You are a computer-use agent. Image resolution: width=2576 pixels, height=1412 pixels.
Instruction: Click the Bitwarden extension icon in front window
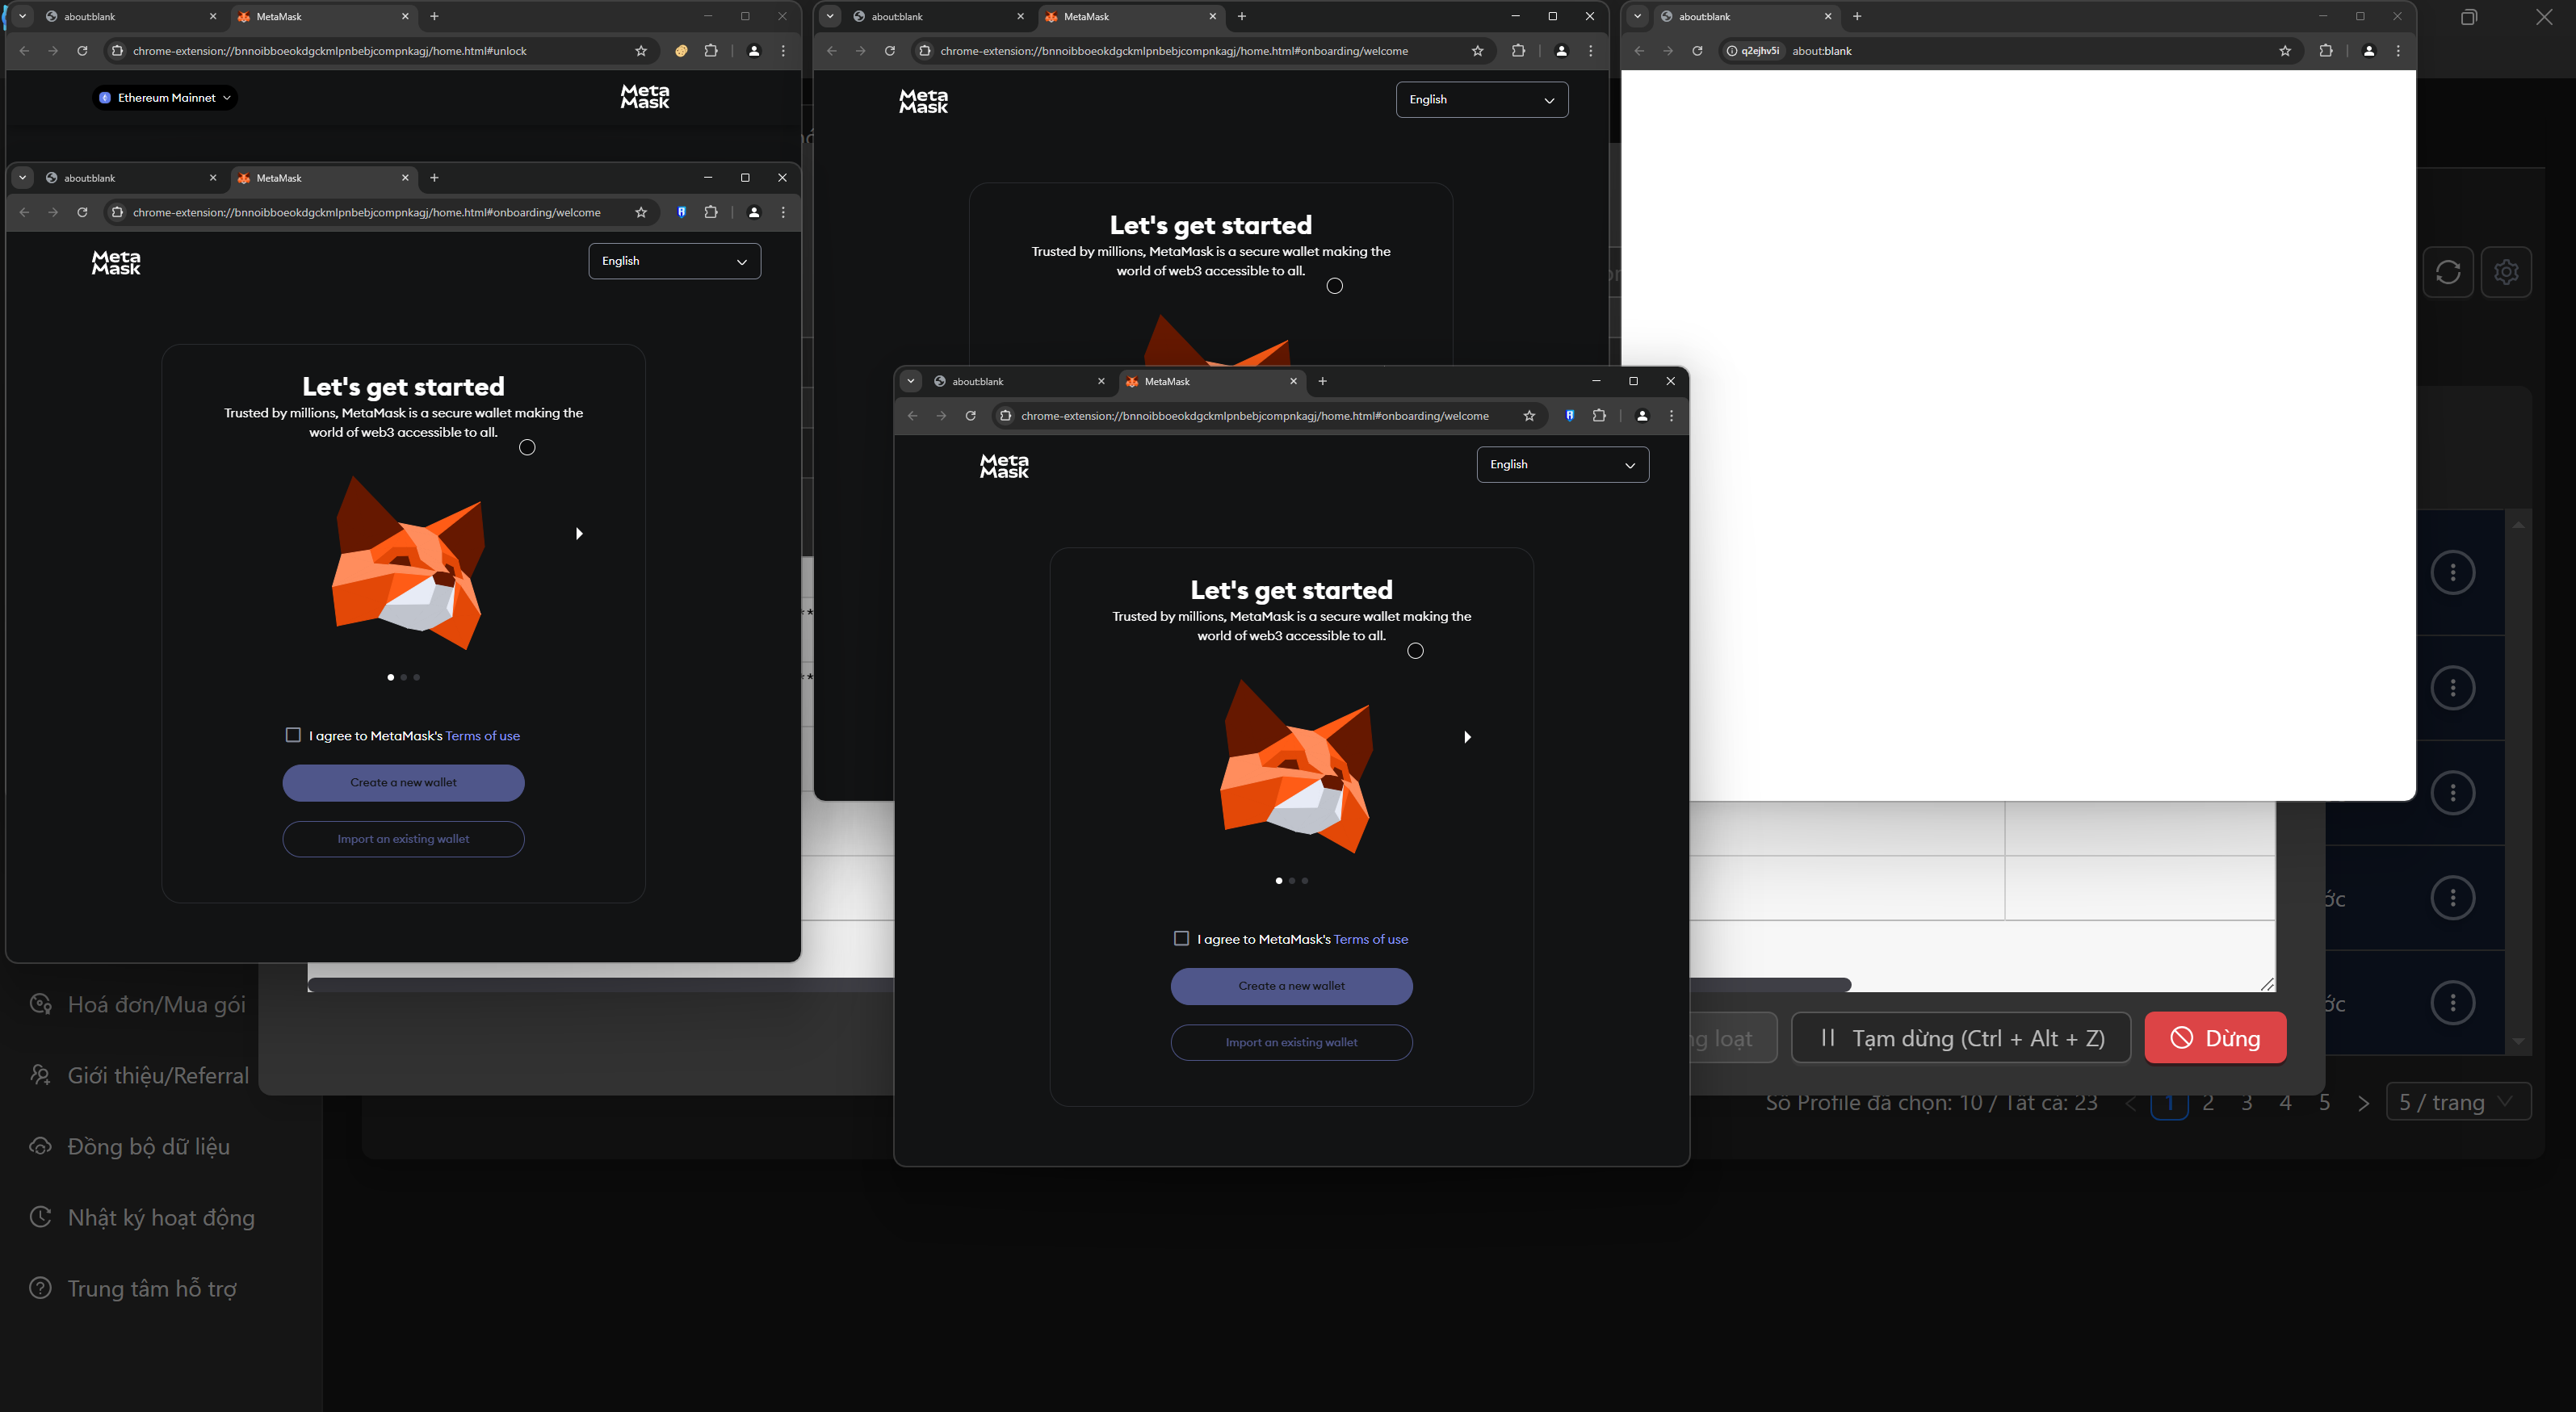[x=1570, y=416]
